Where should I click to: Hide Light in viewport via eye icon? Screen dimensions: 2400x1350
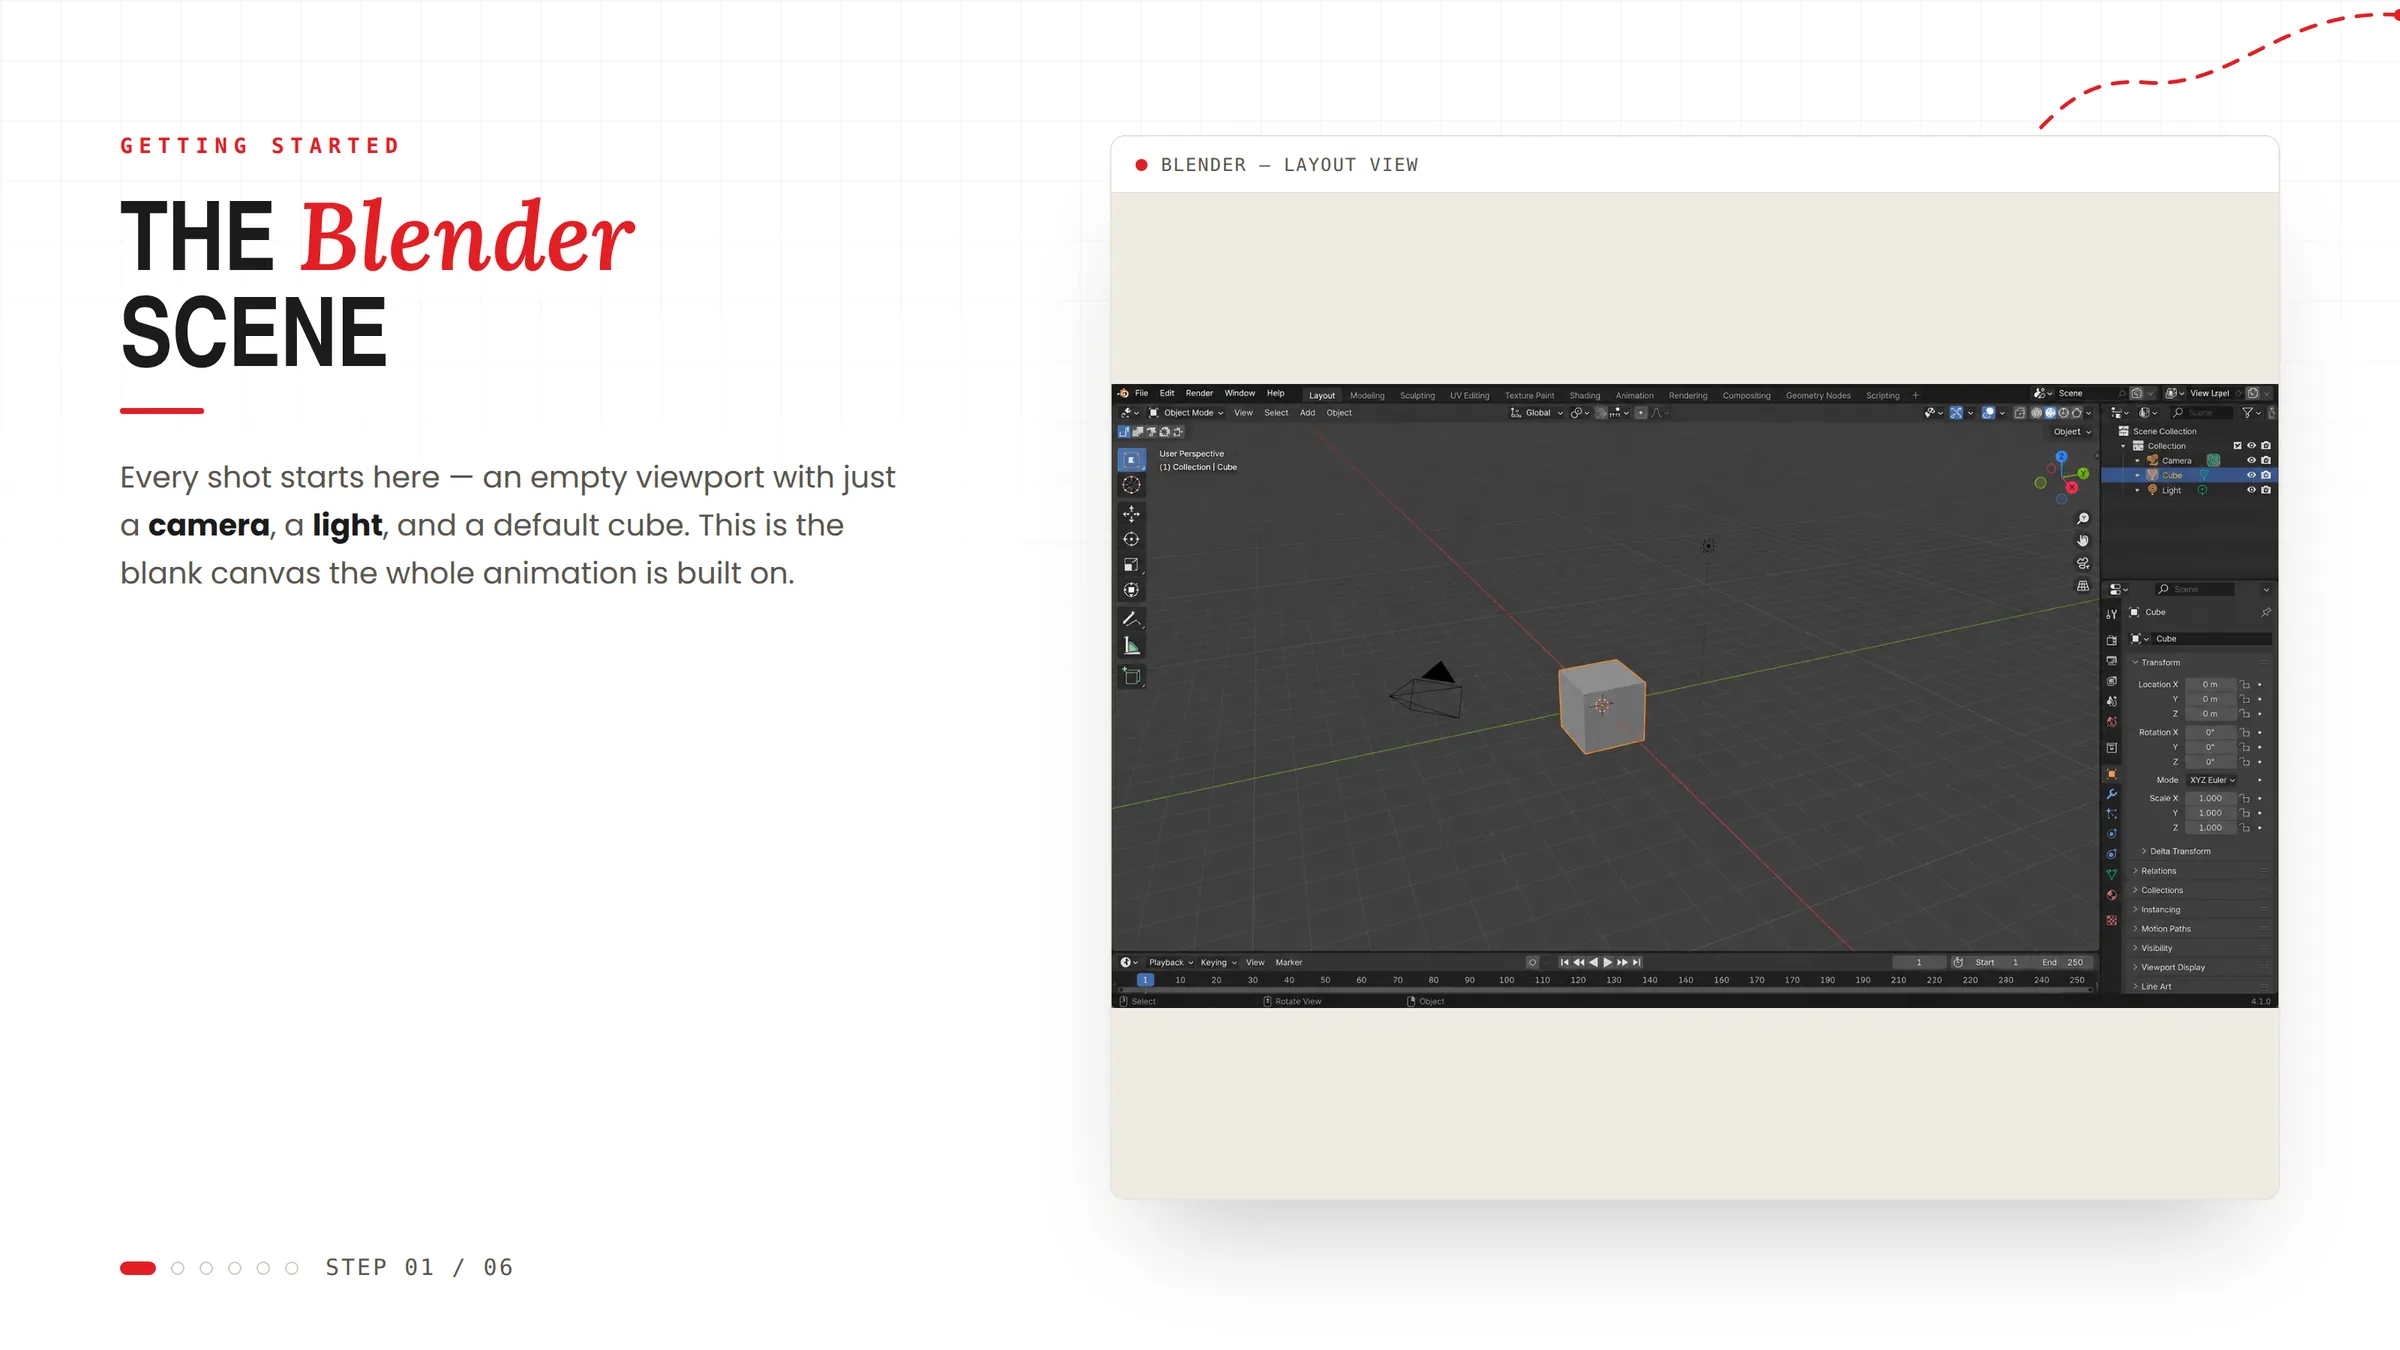pos(2252,490)
